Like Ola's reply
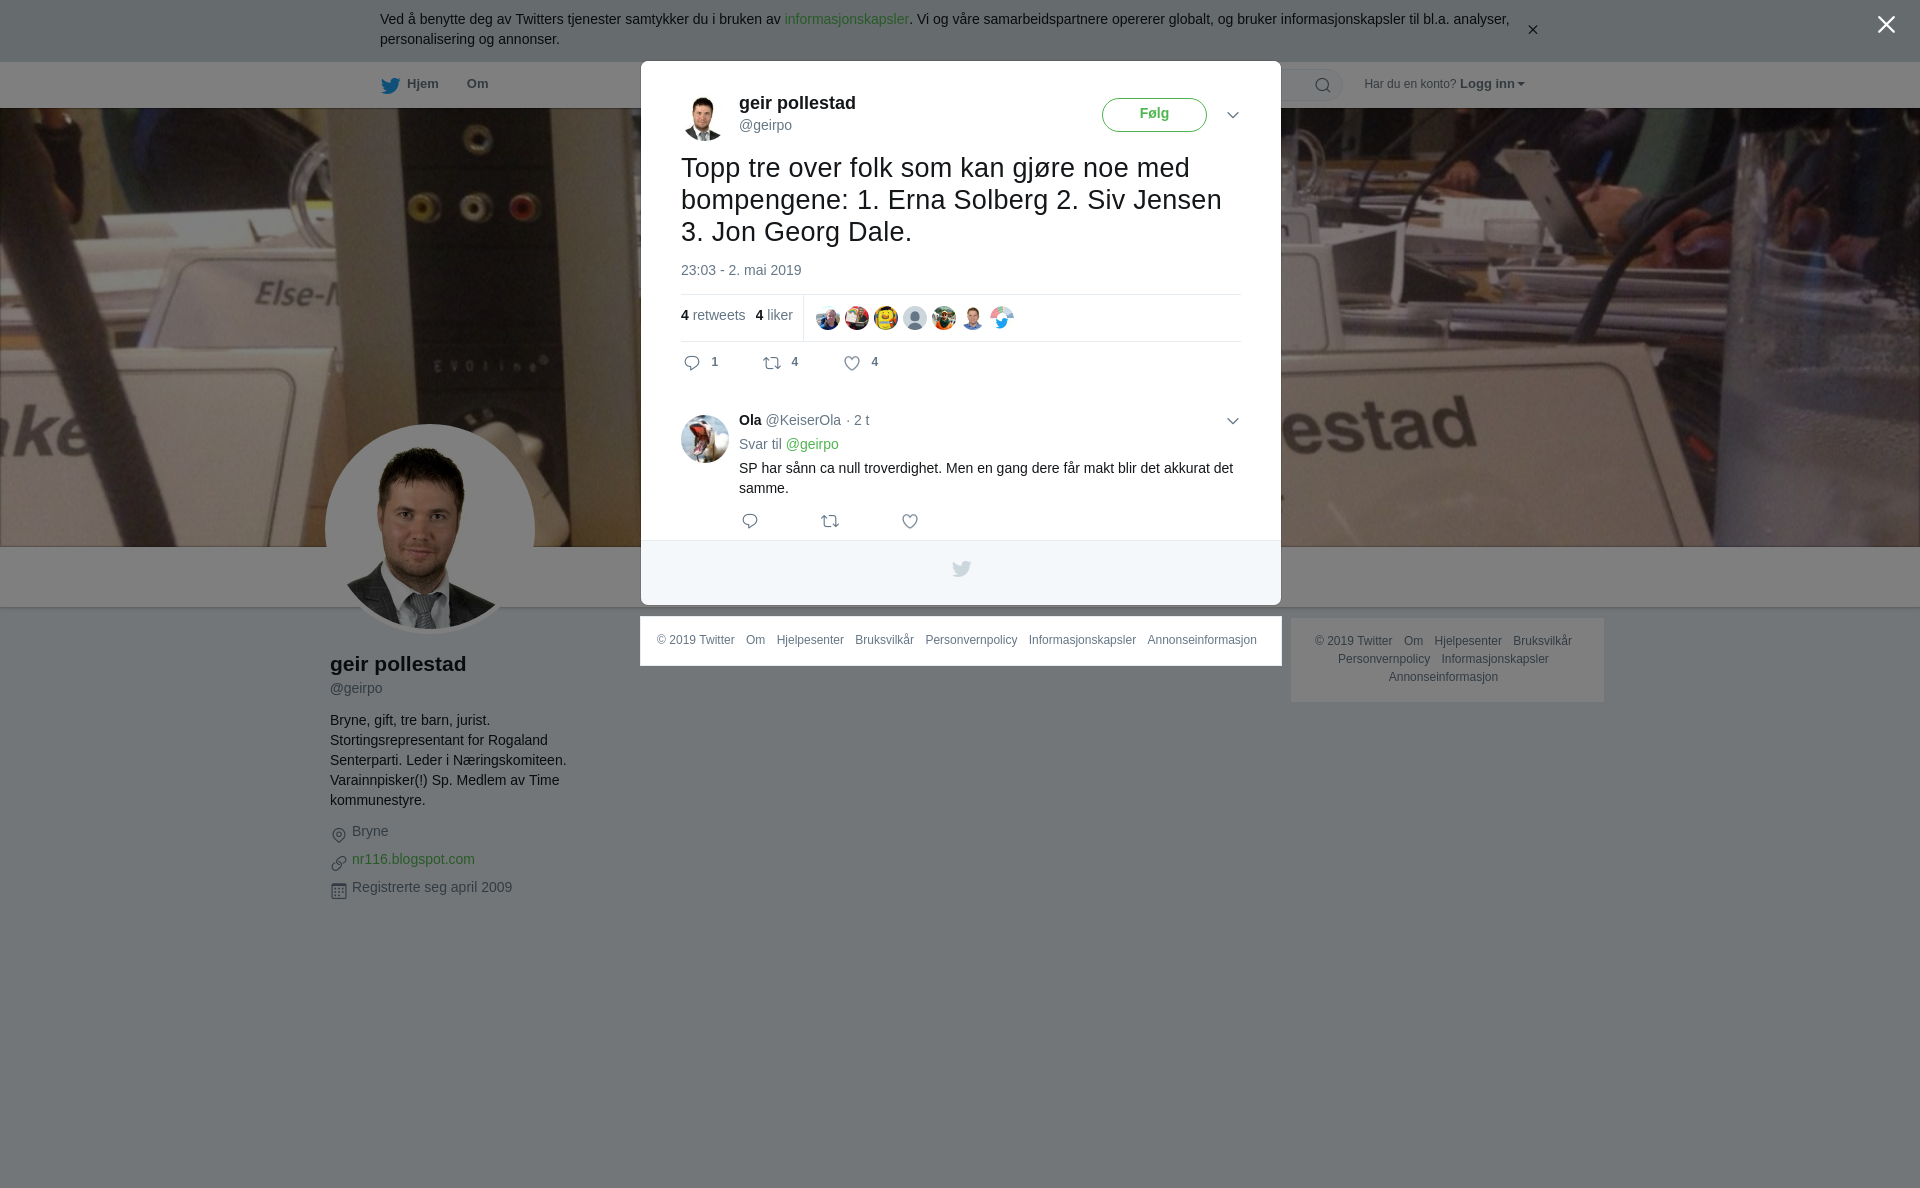 (910, 521)
